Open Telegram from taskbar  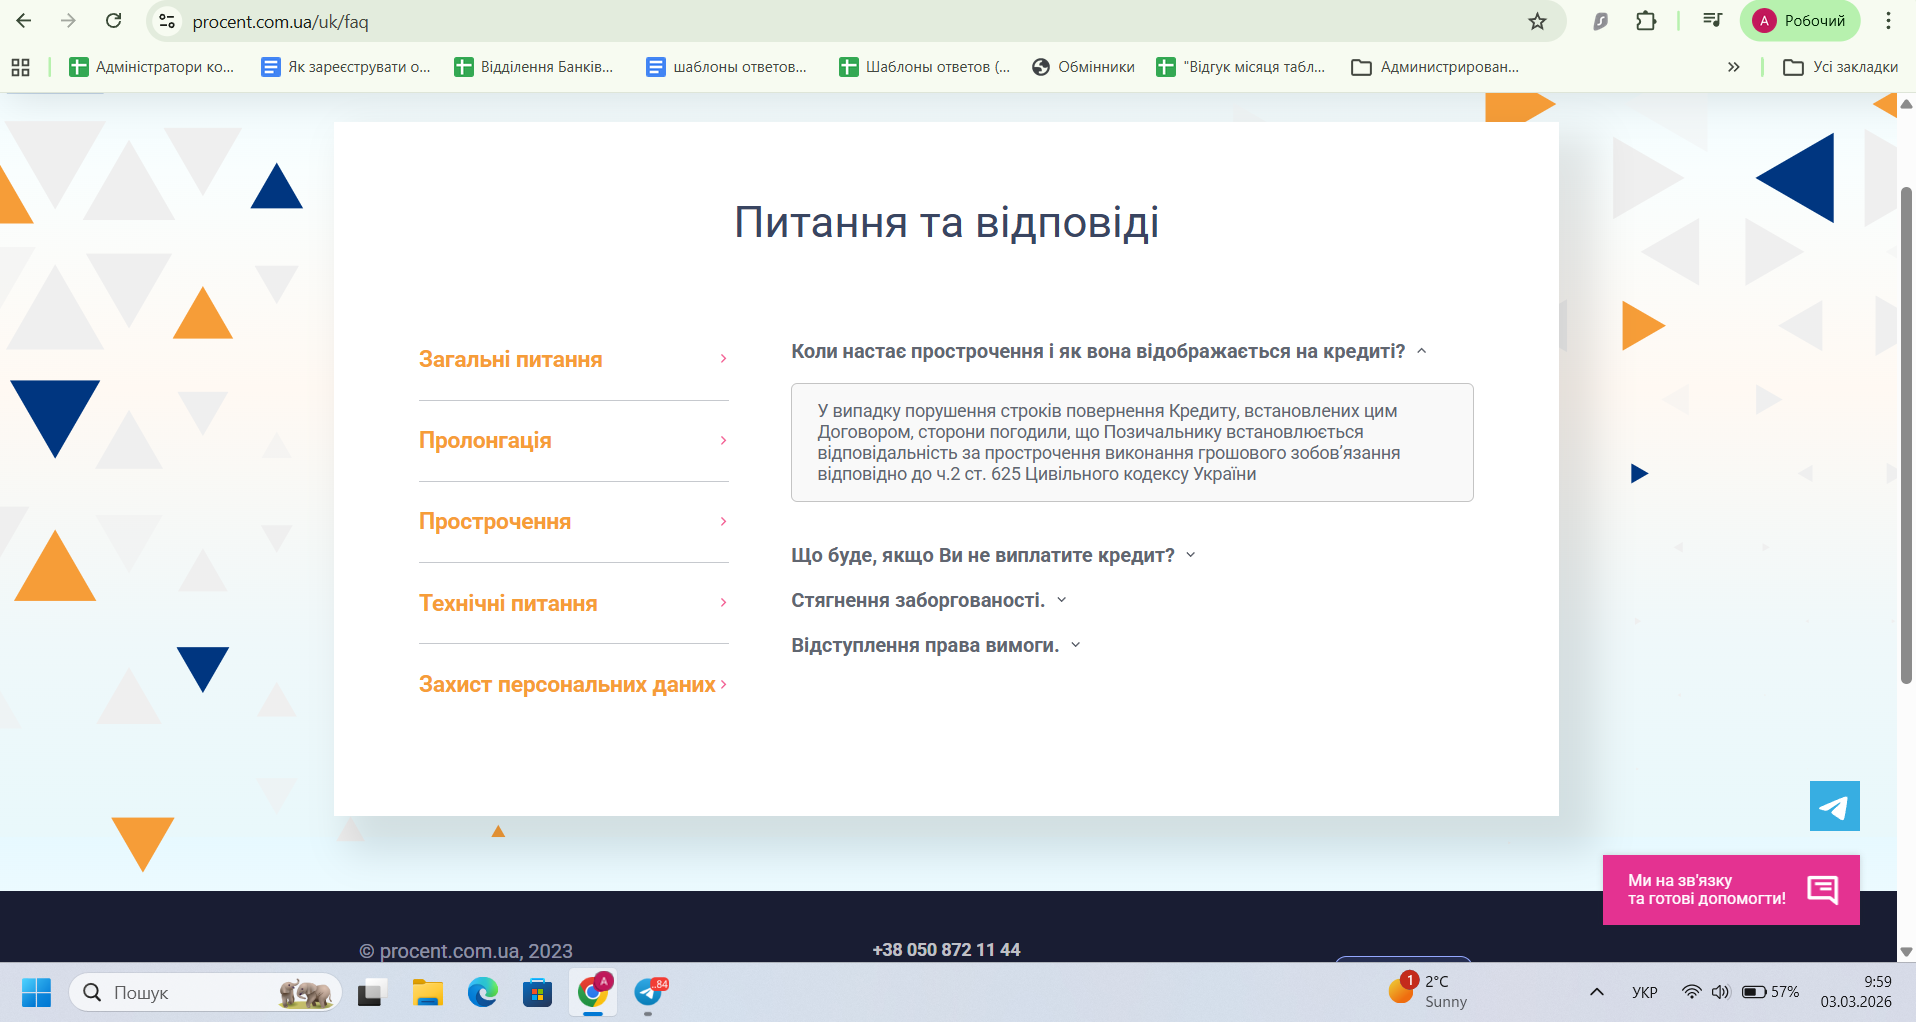click(649, 992)
